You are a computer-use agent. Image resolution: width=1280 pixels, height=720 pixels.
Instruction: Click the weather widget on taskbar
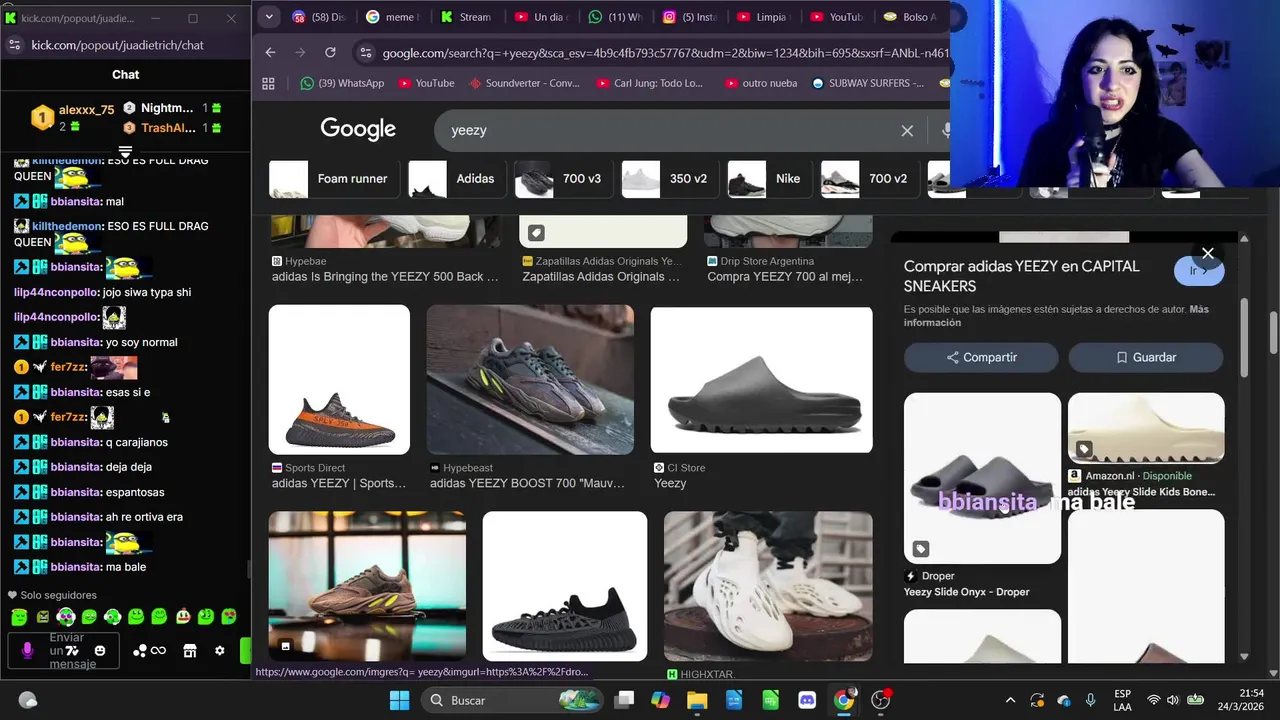click(x=28, y=700)
